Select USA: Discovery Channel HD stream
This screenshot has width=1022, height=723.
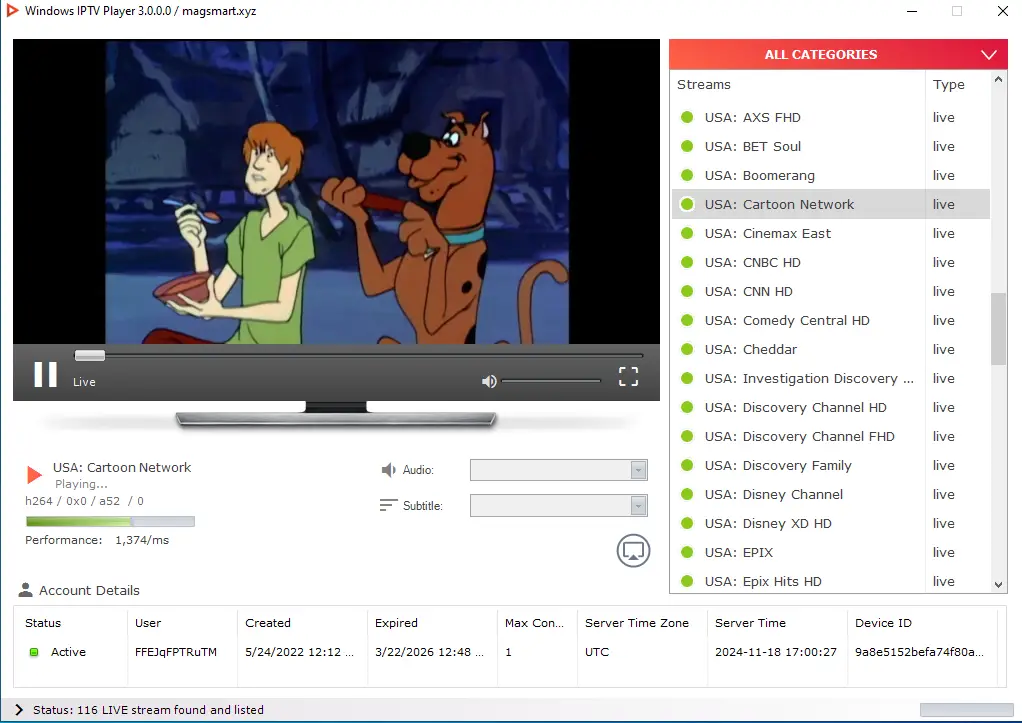click(x=830, y=407)
